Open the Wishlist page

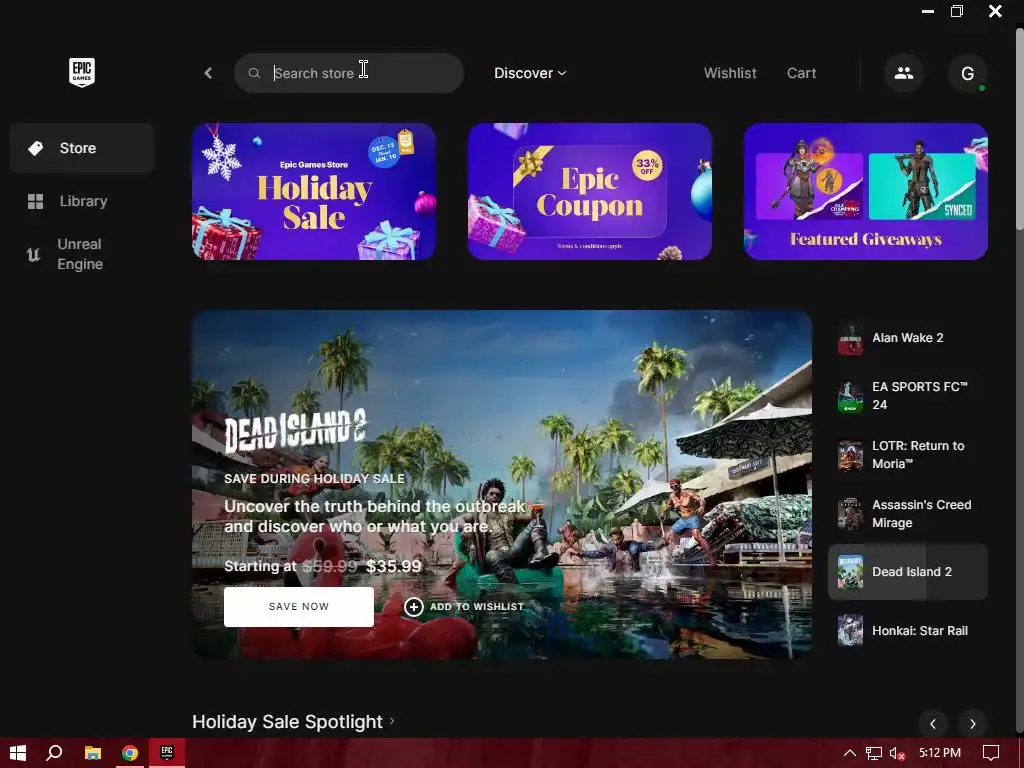pyautogui.click(x=730, y=73)
